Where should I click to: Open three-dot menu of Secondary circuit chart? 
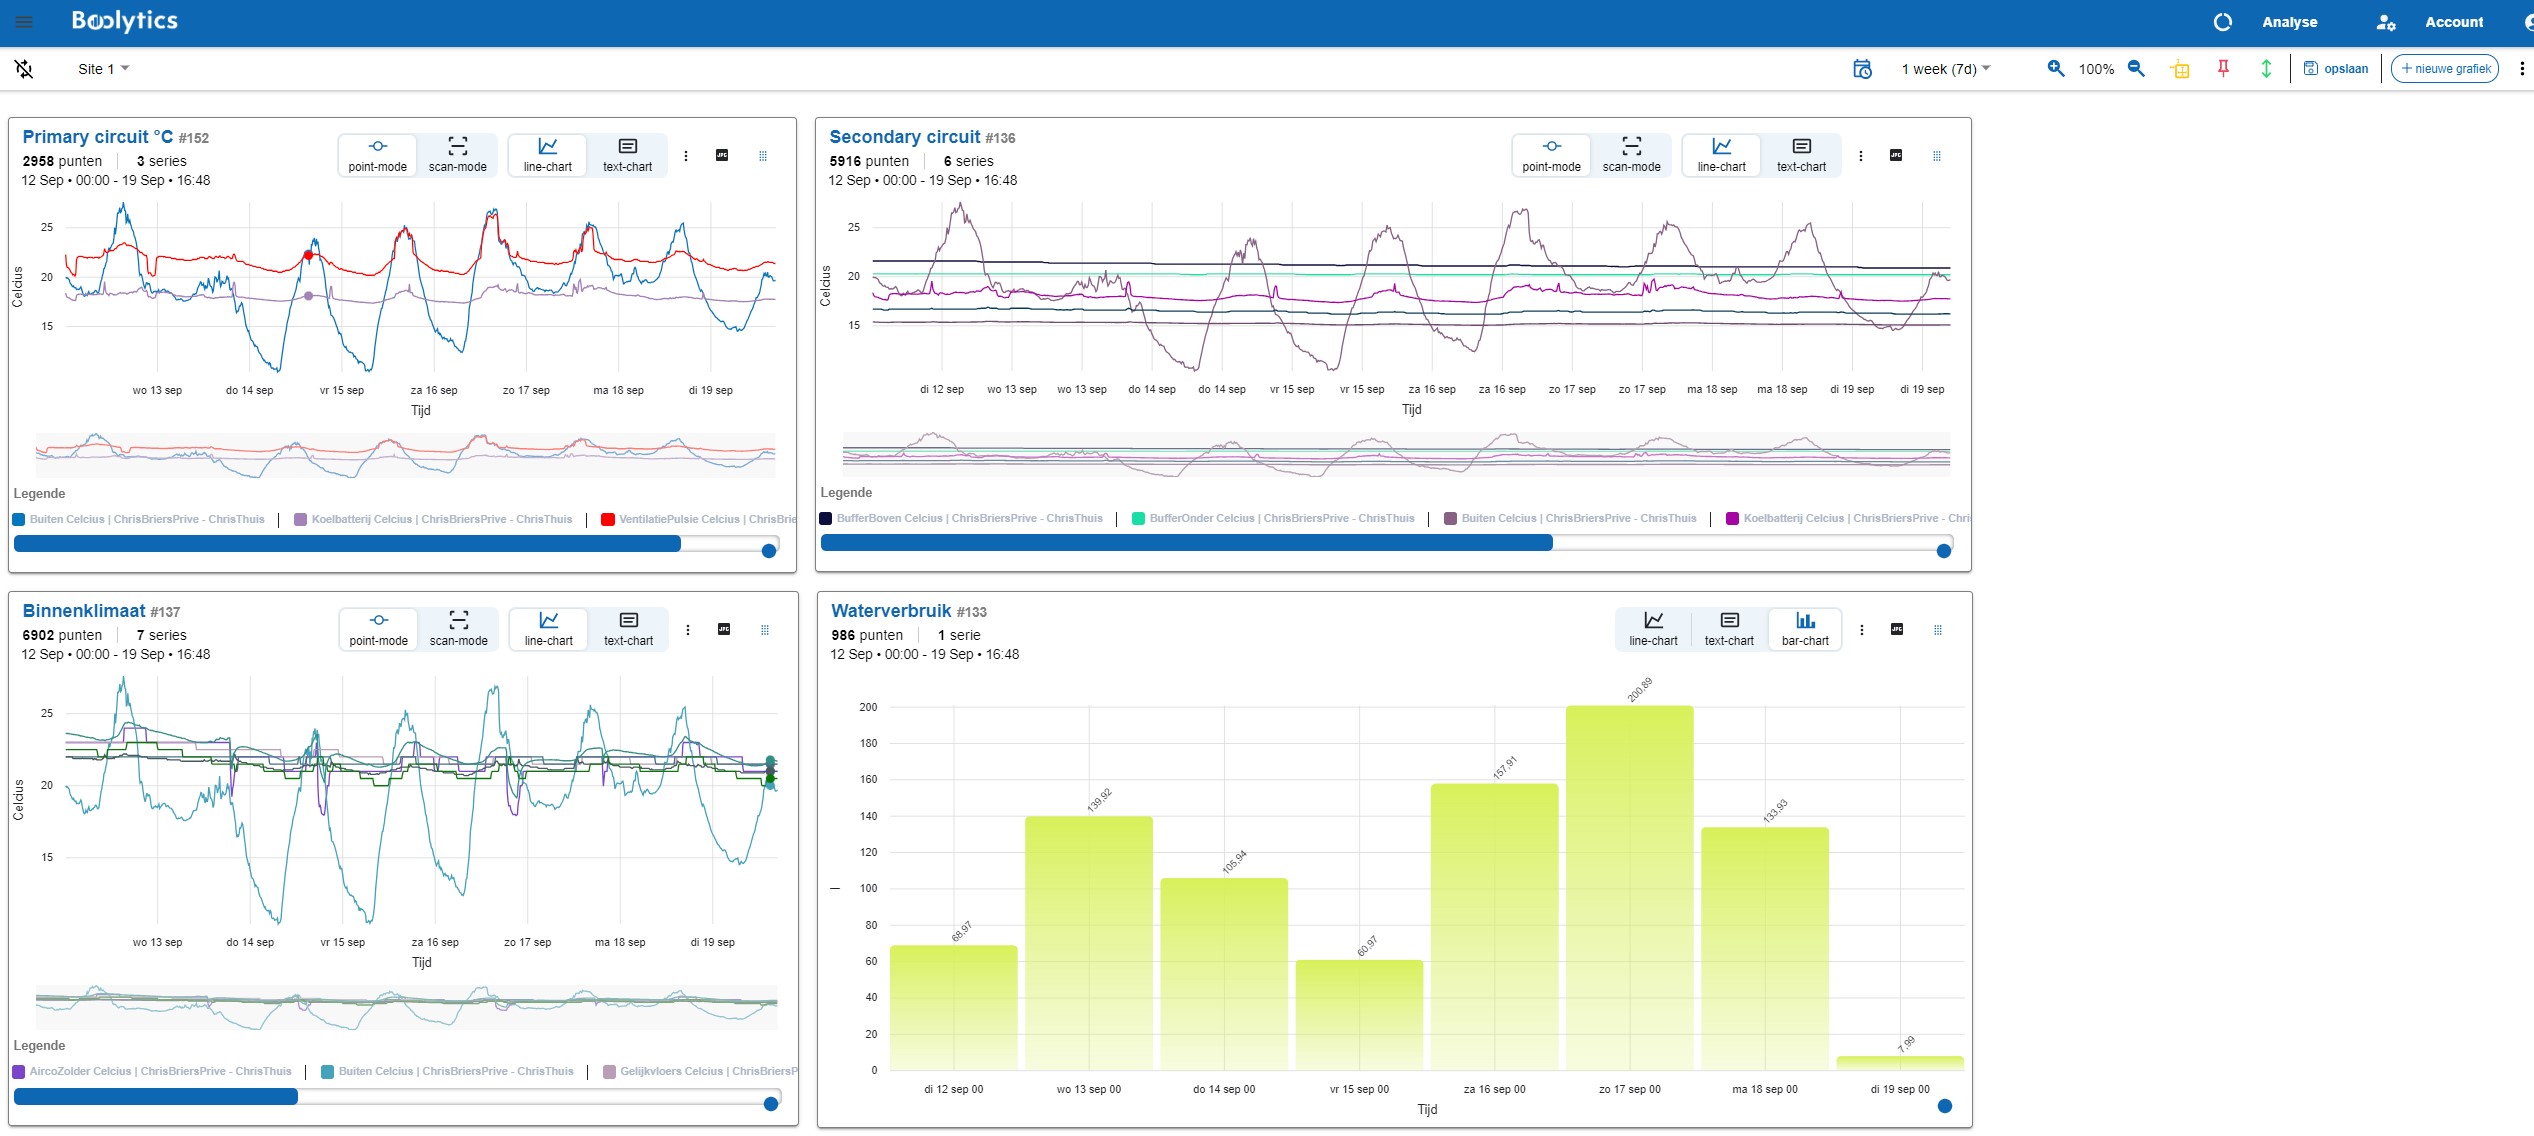[1860, 156]
